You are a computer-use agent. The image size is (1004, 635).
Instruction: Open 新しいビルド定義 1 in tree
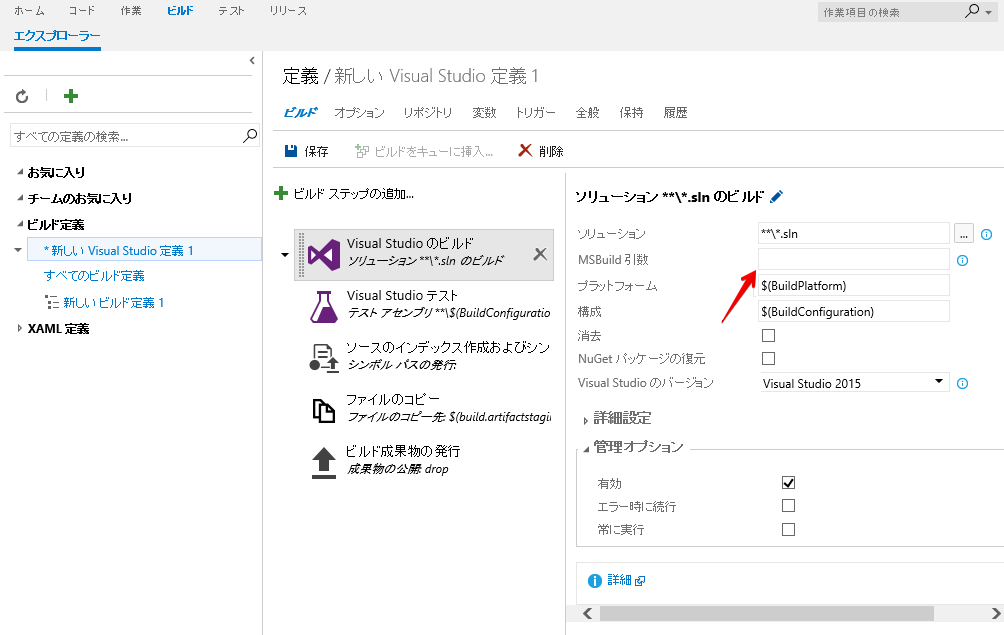[113, 303]
